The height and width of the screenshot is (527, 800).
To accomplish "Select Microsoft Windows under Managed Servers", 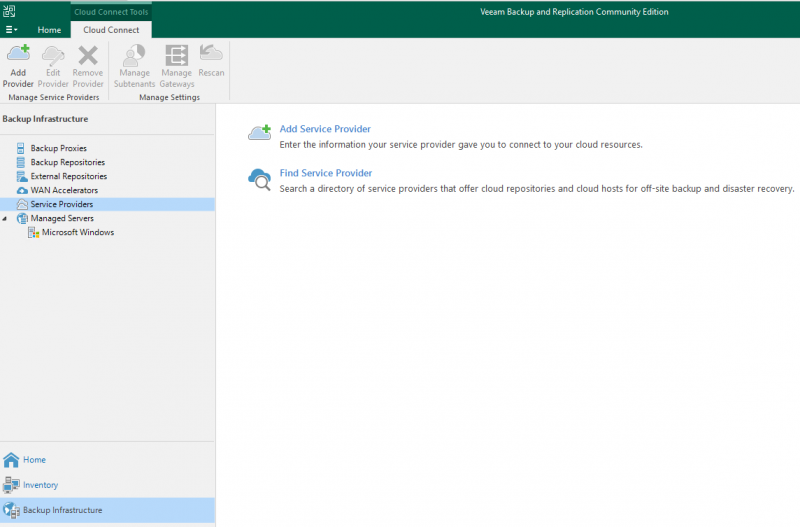I will point(78,232).
